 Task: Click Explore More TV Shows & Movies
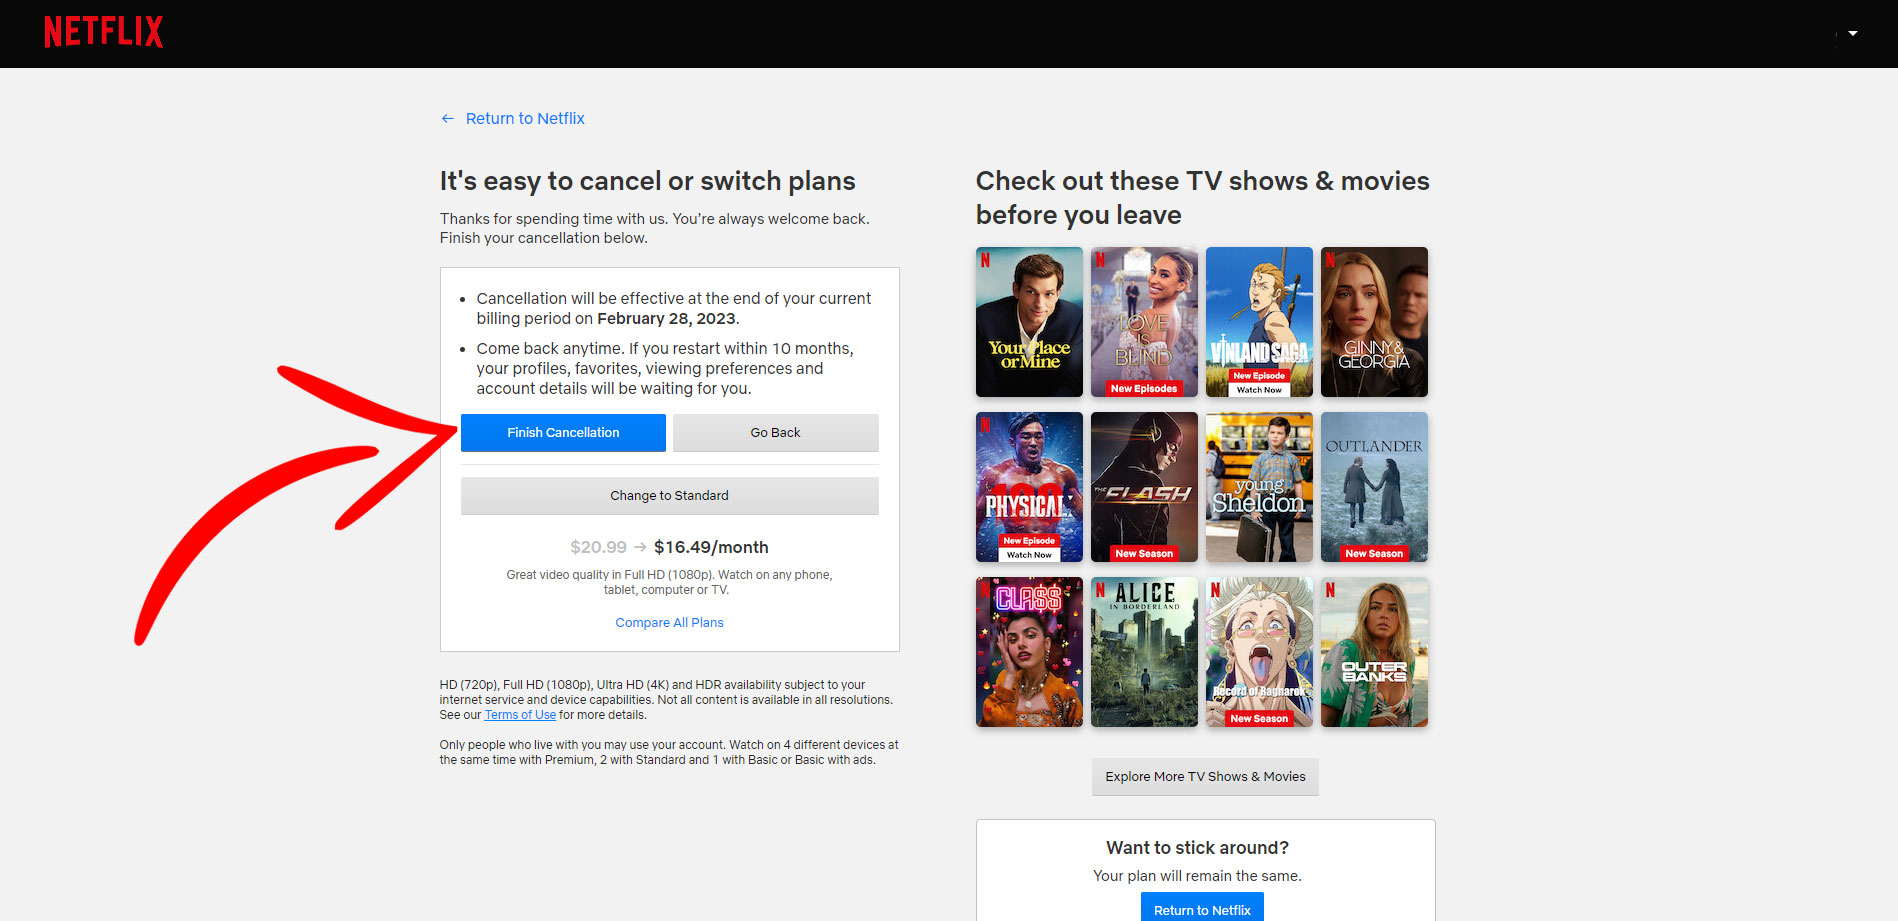coord(1205,777)
